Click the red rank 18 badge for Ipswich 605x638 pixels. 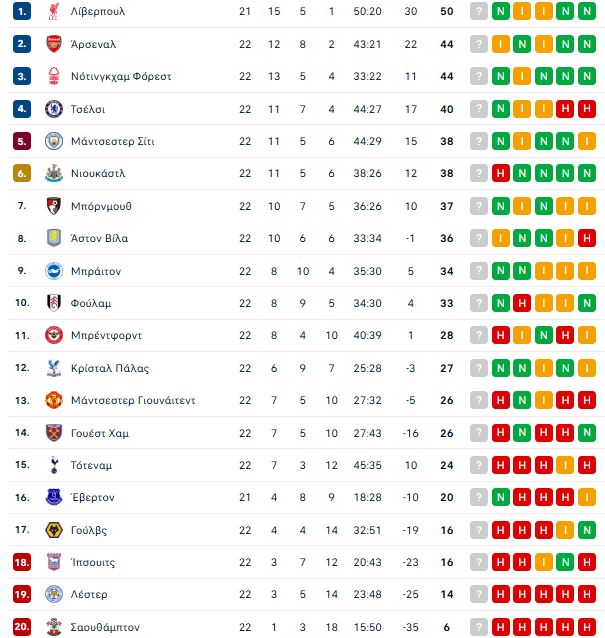[22, 562]
